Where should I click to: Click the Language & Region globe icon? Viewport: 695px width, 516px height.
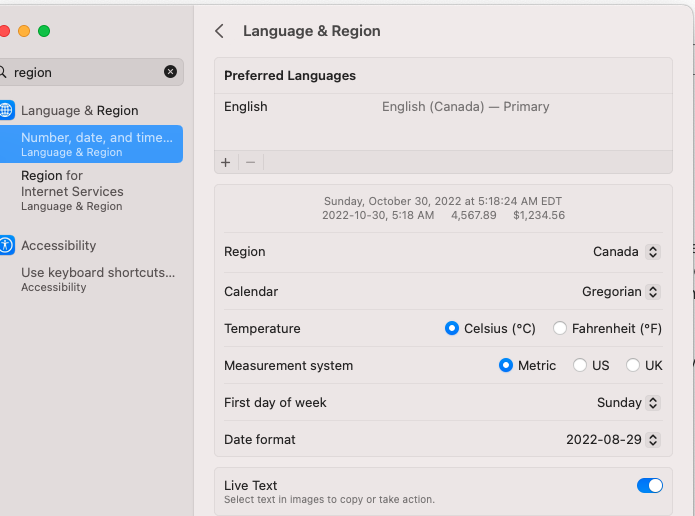click(x=6, y=110)
